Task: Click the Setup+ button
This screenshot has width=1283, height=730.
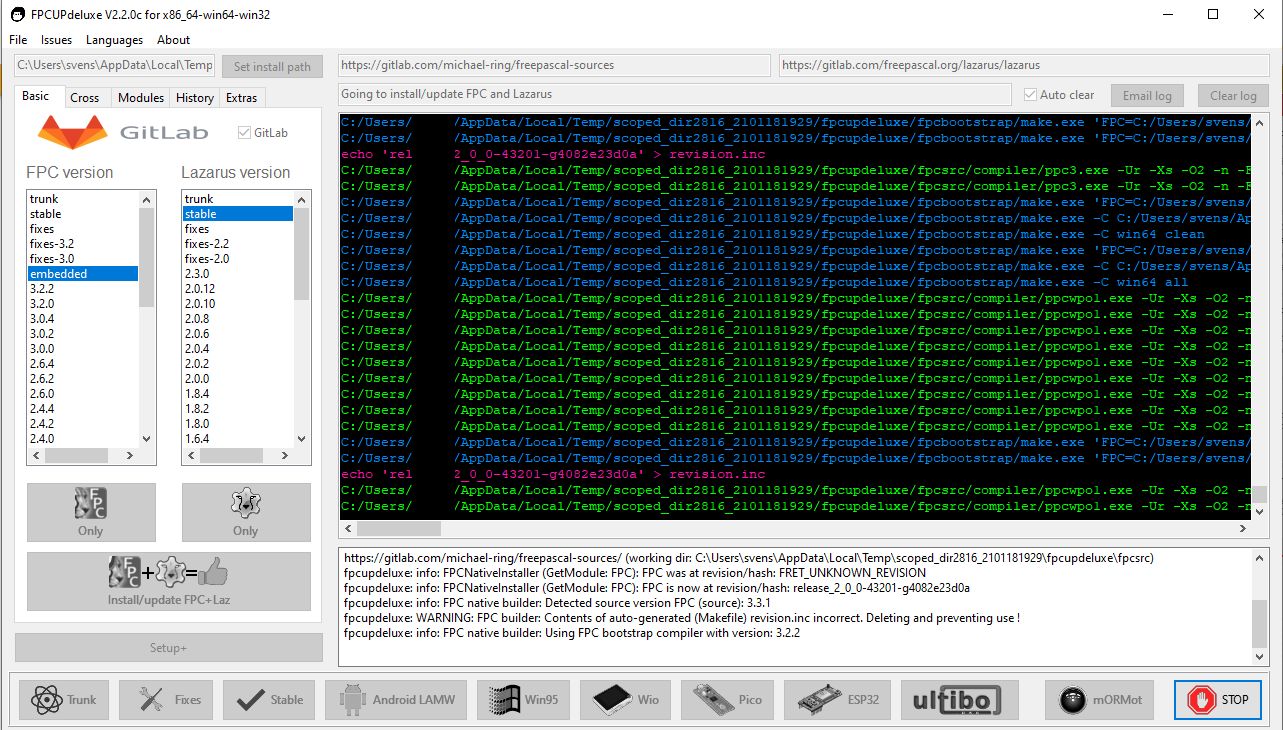Action: 169,648
